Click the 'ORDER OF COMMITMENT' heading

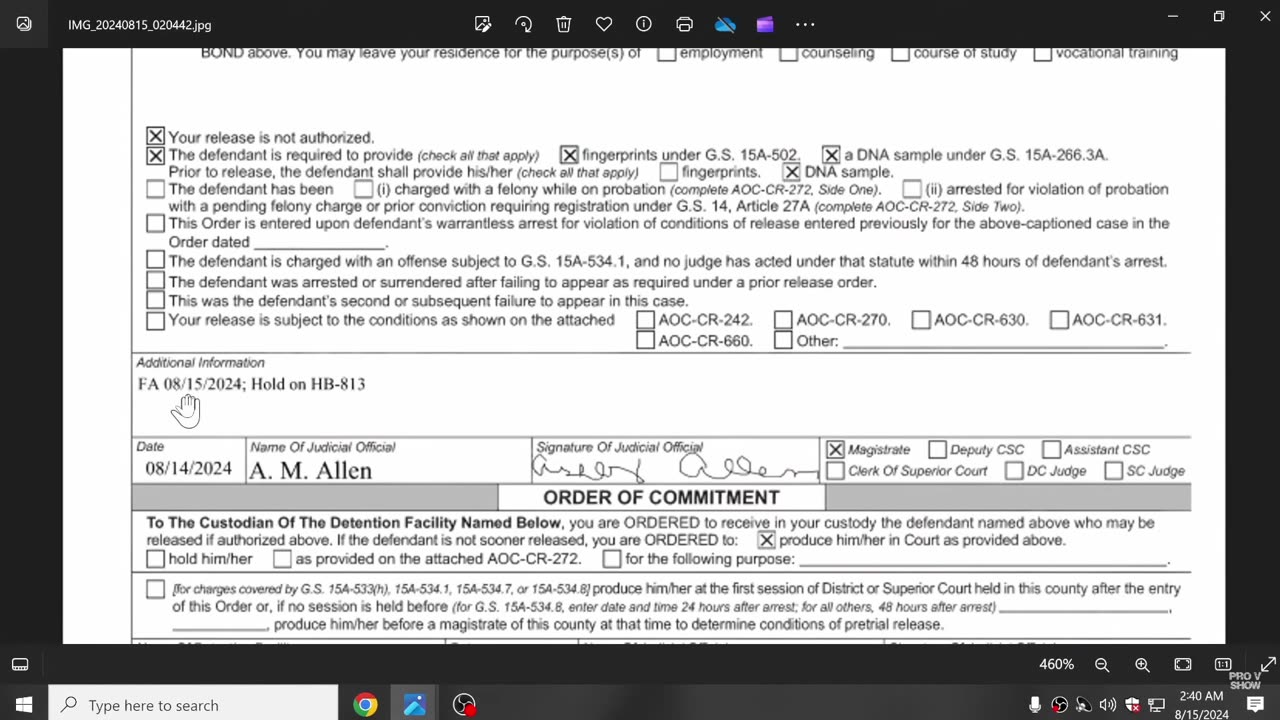click(x=661, y=497)
